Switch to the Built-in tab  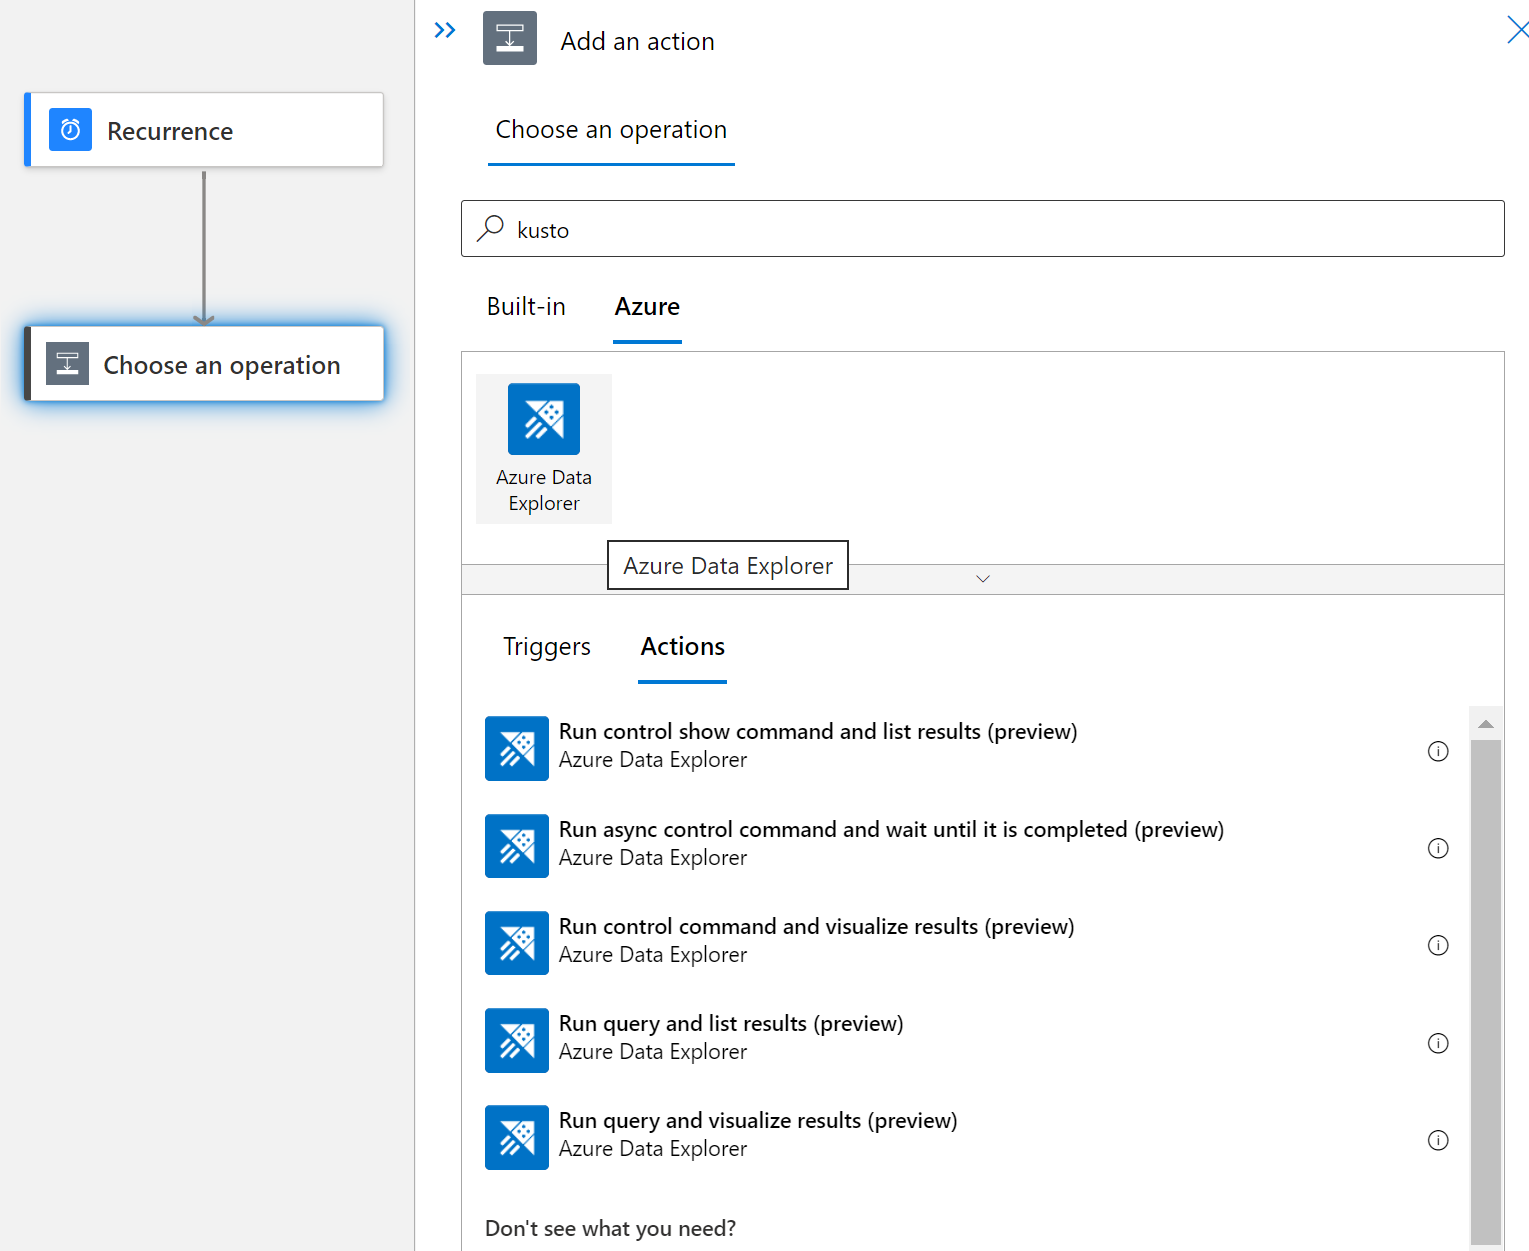pyautogui.click(x=526, y=307)
